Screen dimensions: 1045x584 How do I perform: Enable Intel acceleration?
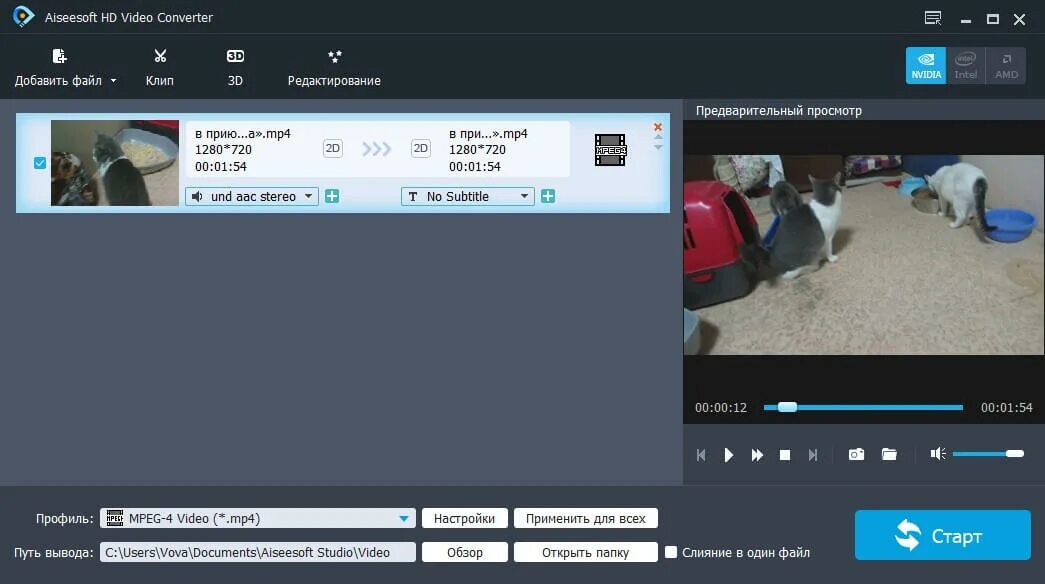coord(966,65)
